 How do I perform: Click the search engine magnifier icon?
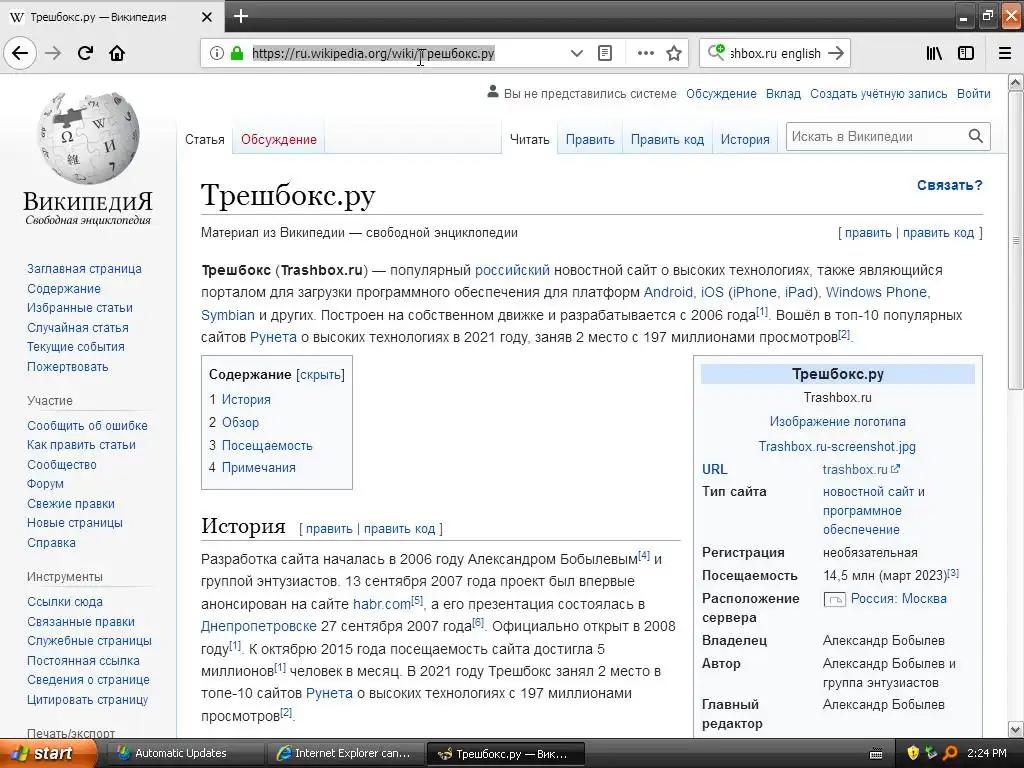coord(716,52)
